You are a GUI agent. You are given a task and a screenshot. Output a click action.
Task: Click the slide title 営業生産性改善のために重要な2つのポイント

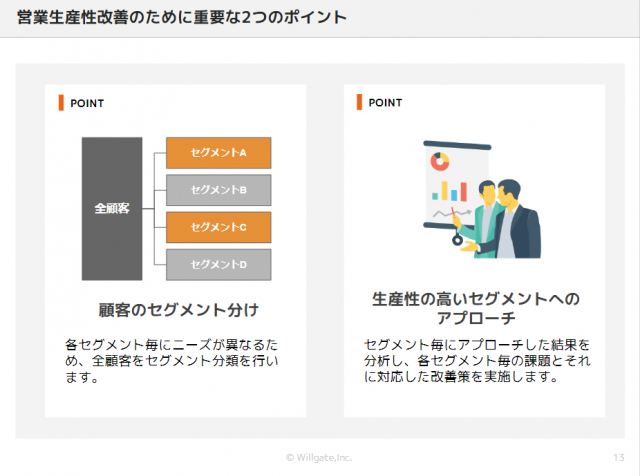(182, 17)
